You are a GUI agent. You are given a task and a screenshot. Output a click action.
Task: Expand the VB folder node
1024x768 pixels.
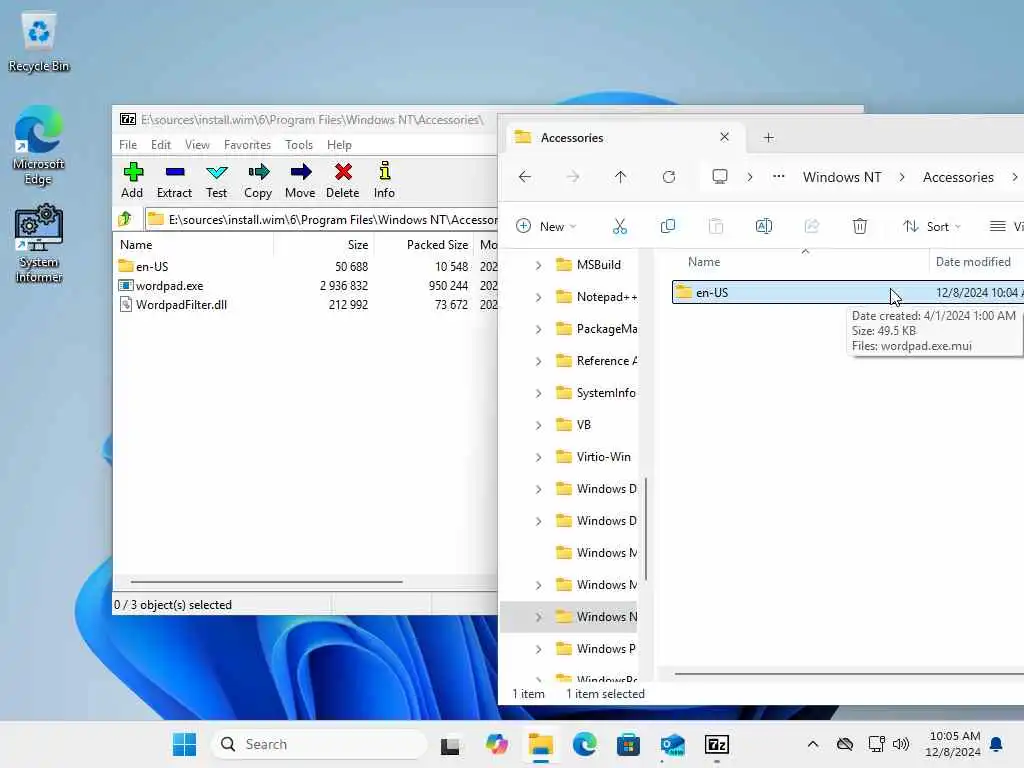538,425
